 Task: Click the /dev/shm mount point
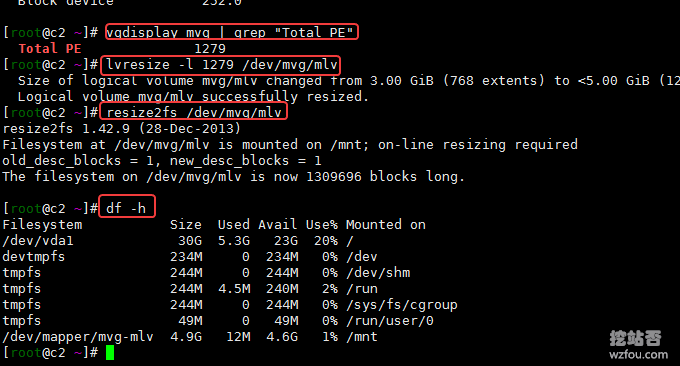click(378, 273)
